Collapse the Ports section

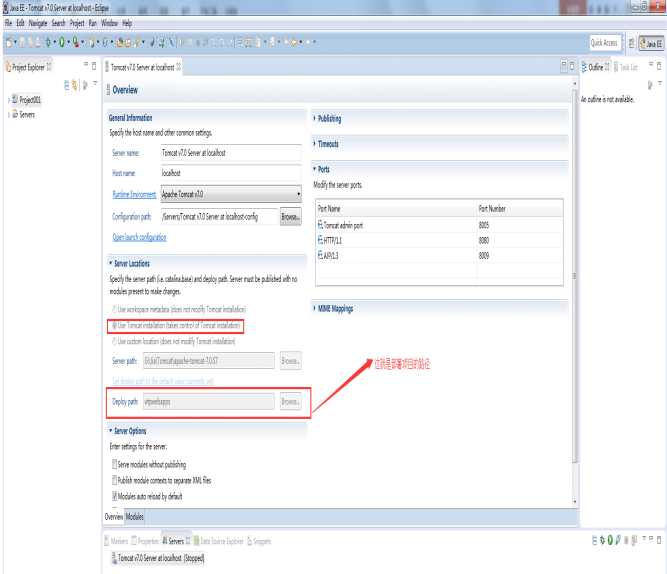coord(314,169)
